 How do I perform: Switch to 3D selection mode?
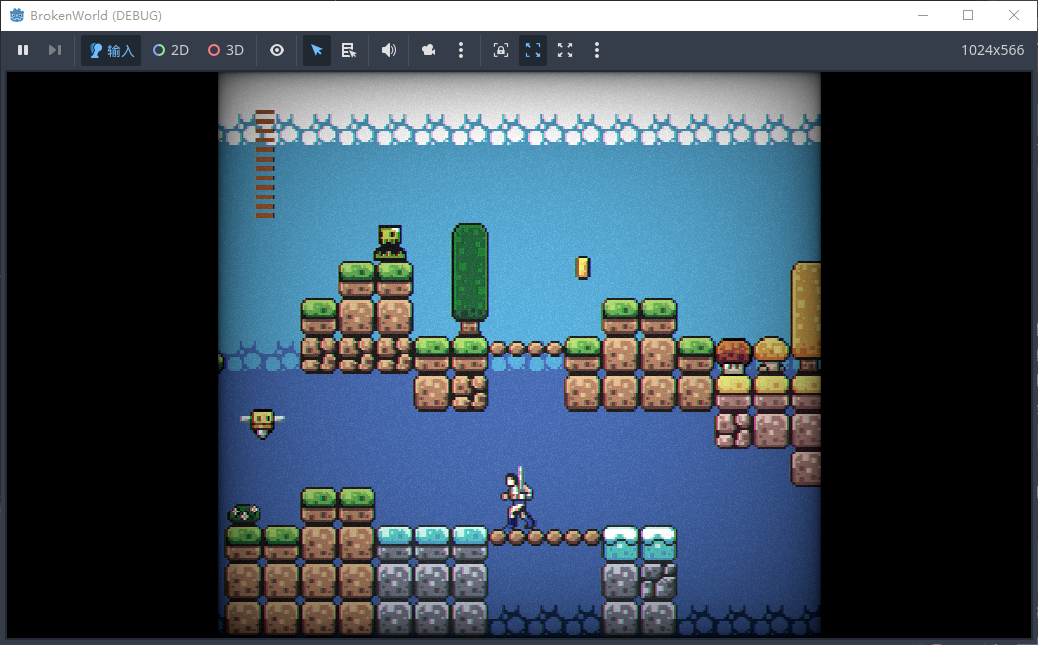click(x=226, y=50)
